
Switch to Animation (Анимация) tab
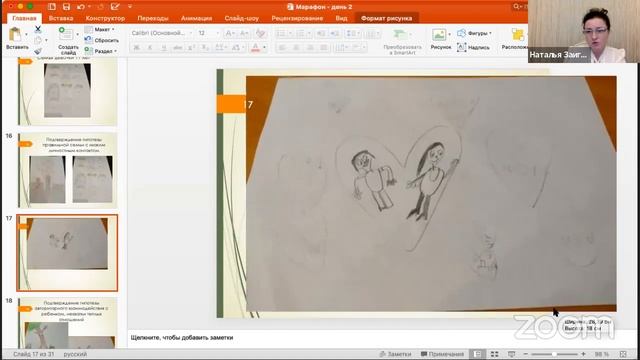pyautogui.click(x=196, y=18)
